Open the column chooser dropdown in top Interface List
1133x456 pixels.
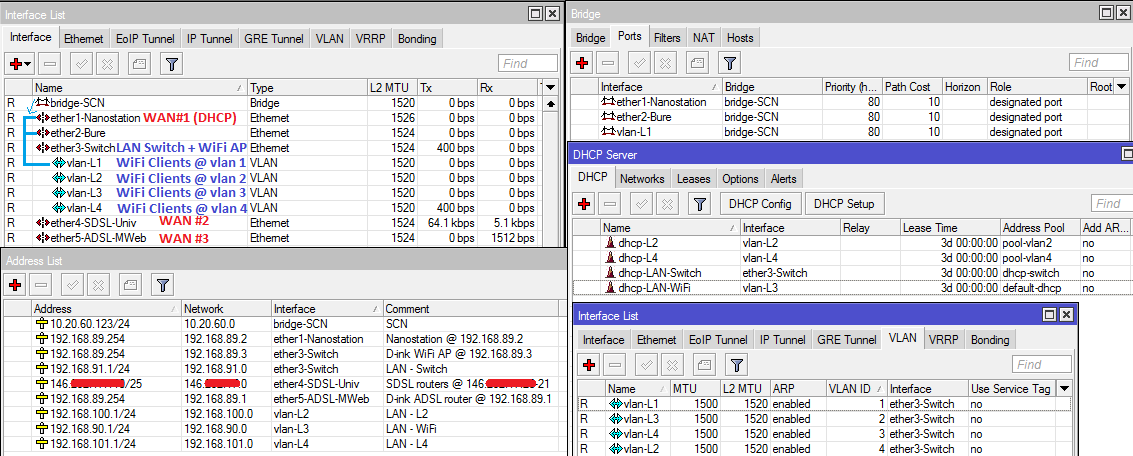tap(551, 87)
